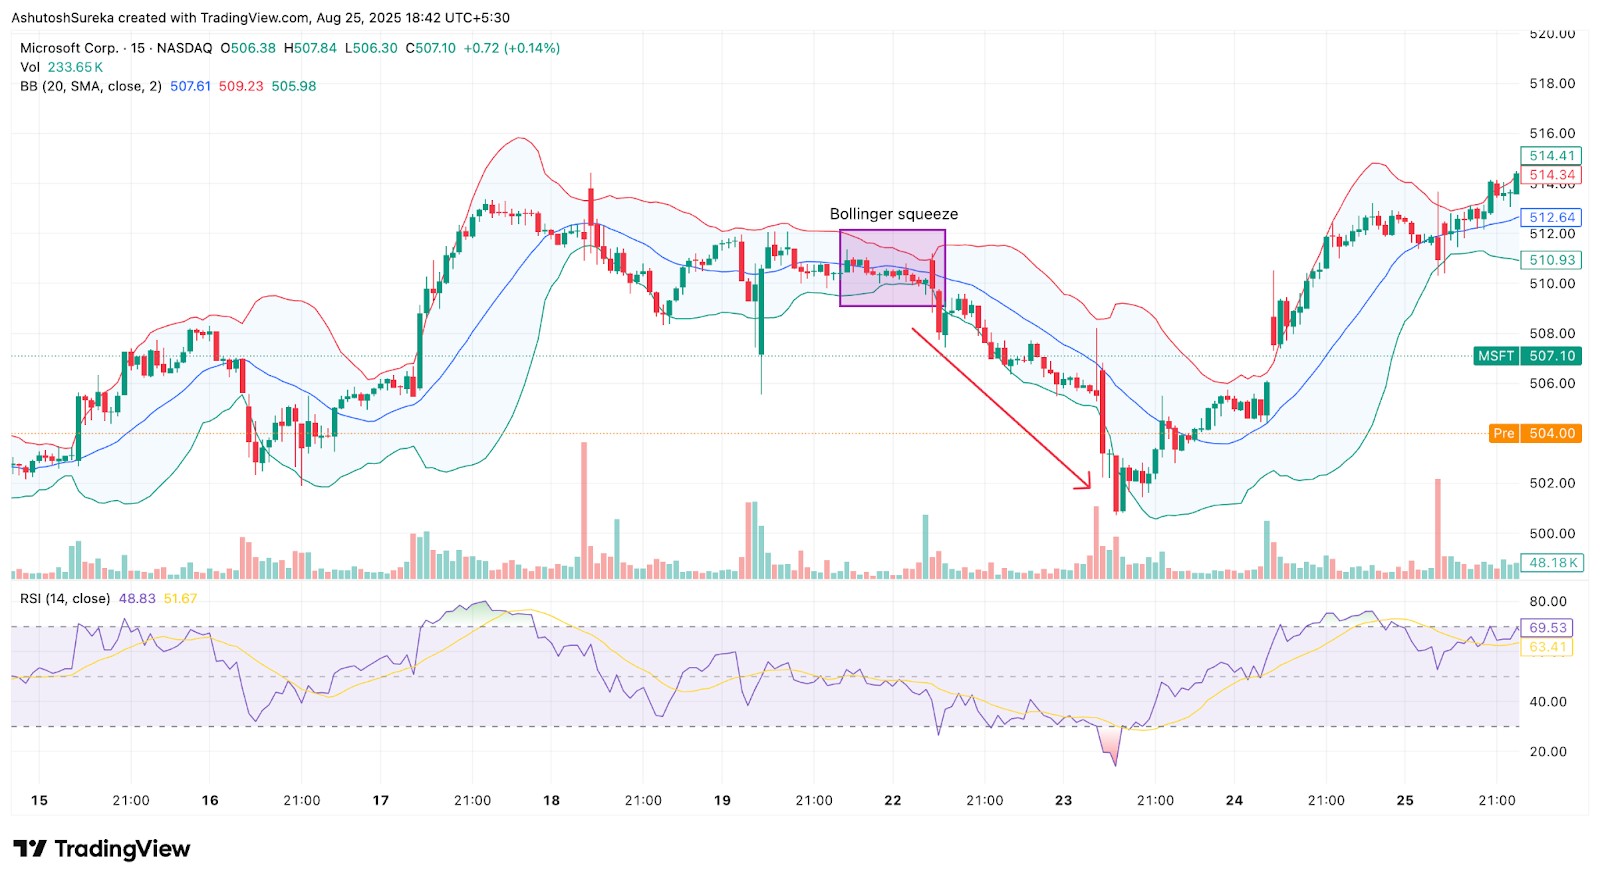Image resolution: width=1600 pixels, height=882 pixels.
Task: Click the RSI value 48.83
Action: tap(137, 599)
